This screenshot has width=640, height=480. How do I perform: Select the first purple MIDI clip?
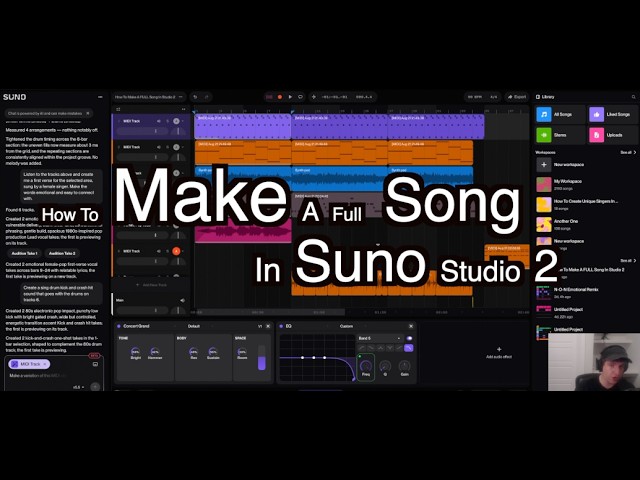pyautogui.click(x=243, y=127)
